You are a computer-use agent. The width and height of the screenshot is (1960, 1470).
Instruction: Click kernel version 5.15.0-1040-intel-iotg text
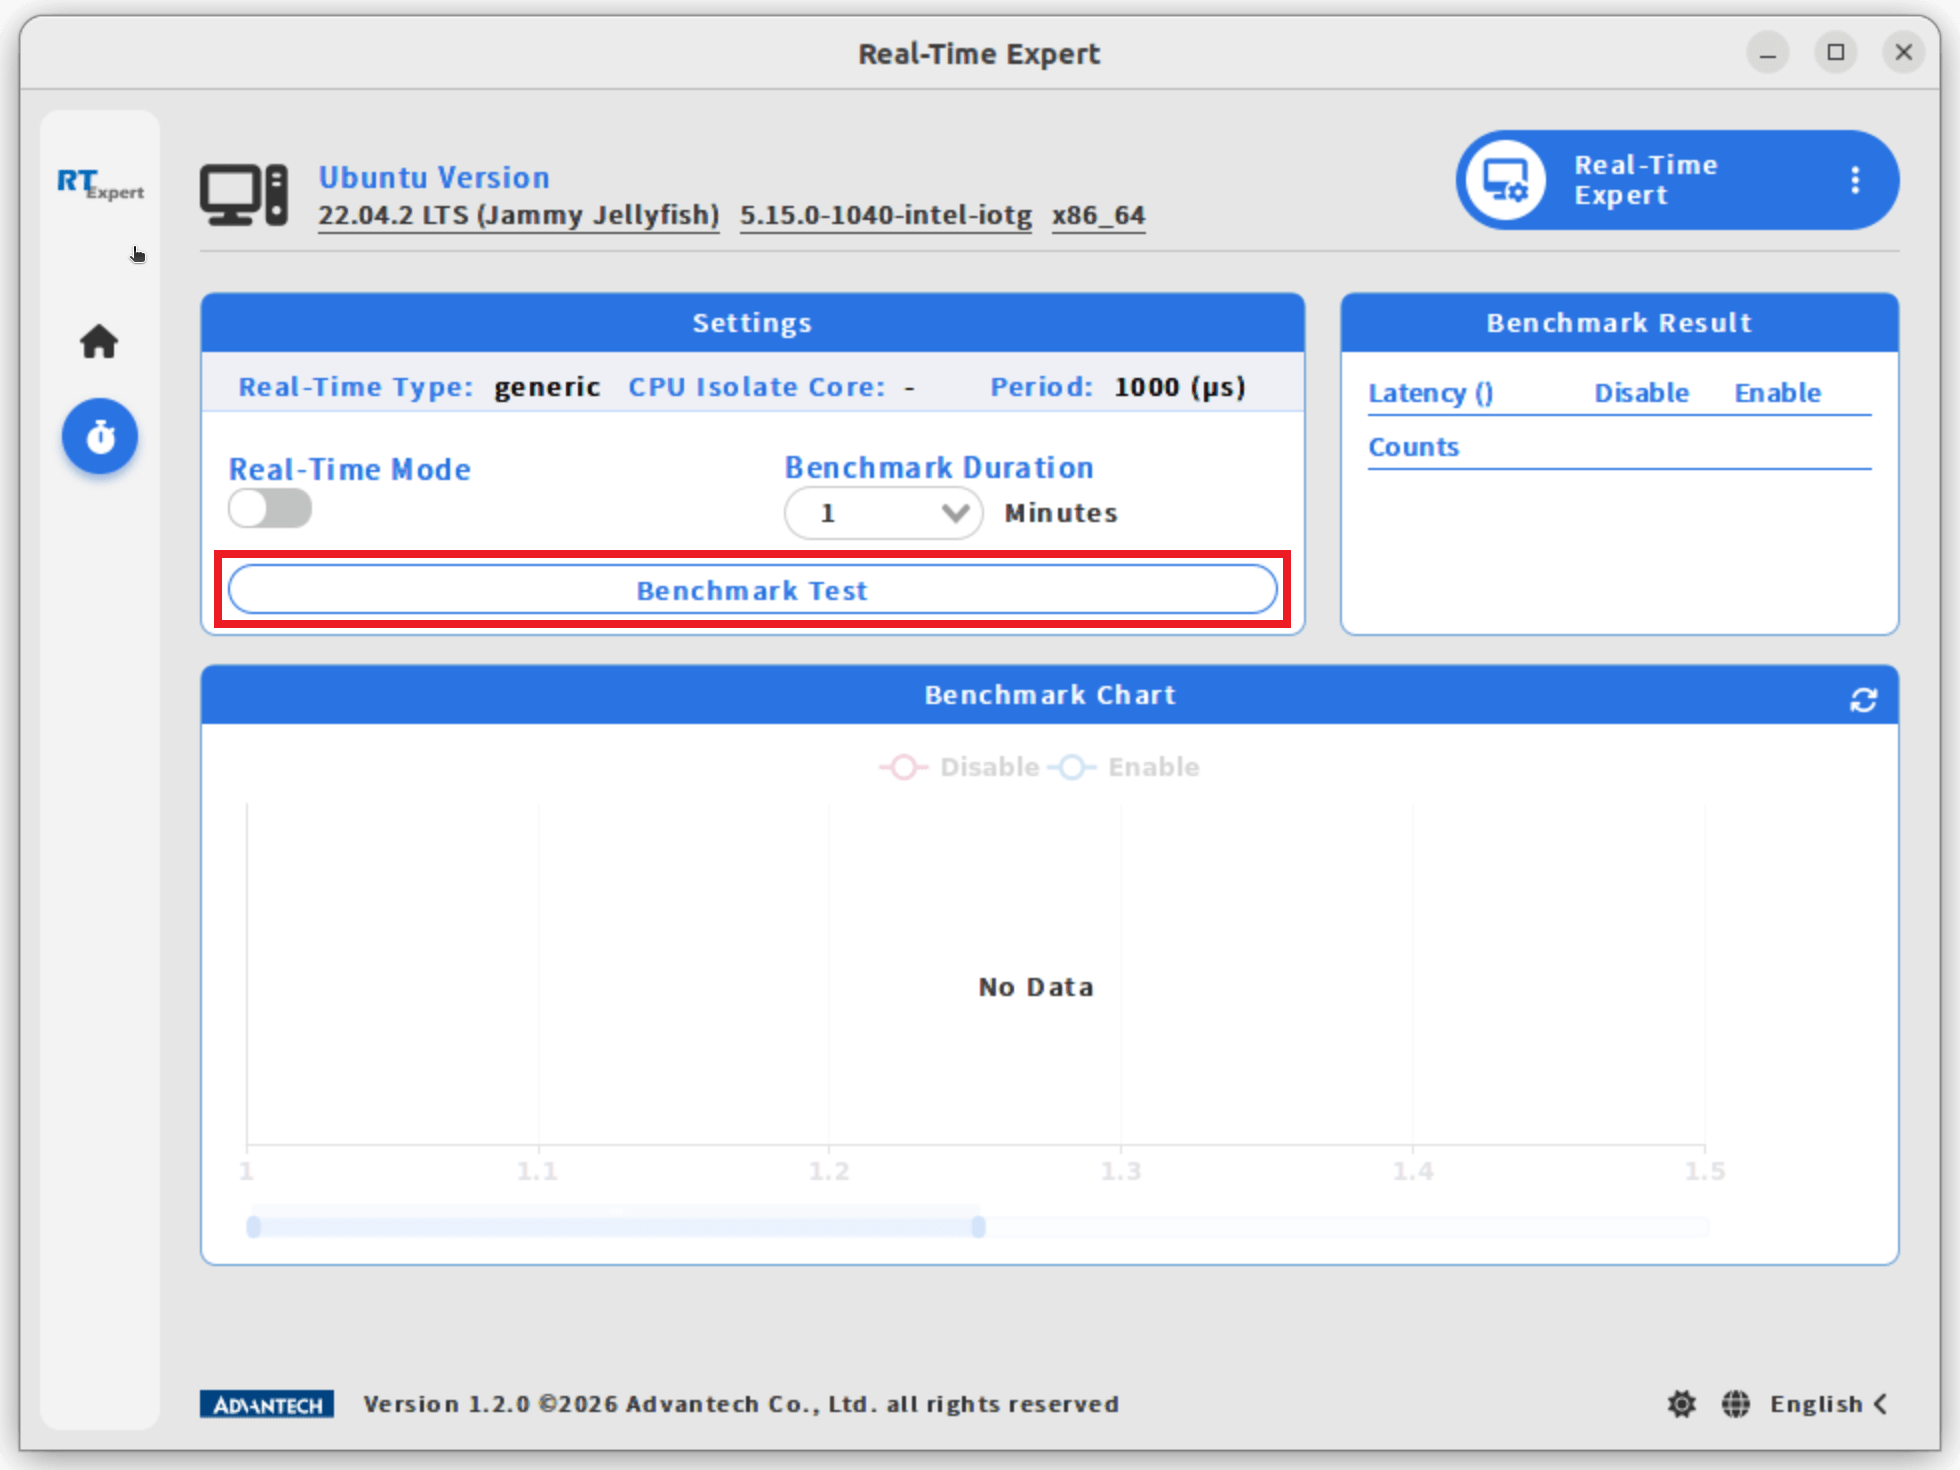[886, 215]
